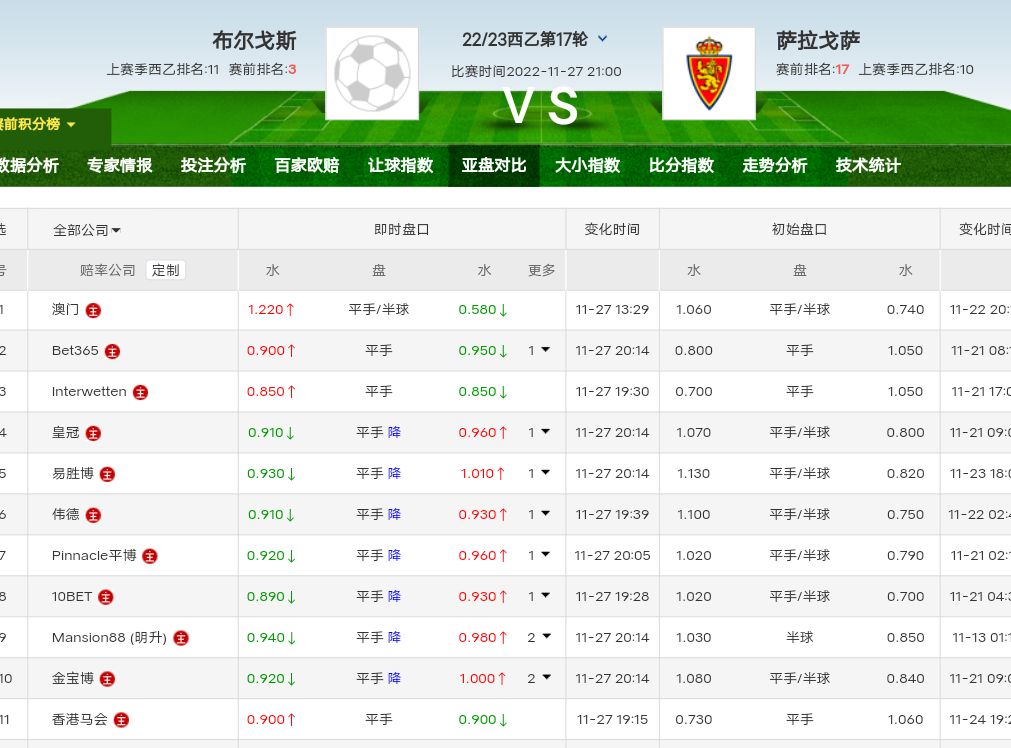Screen dimensions: 1011x748
Task: Click the 主 badge beside Pinnacle平博
Action: (x=150, y=556)
